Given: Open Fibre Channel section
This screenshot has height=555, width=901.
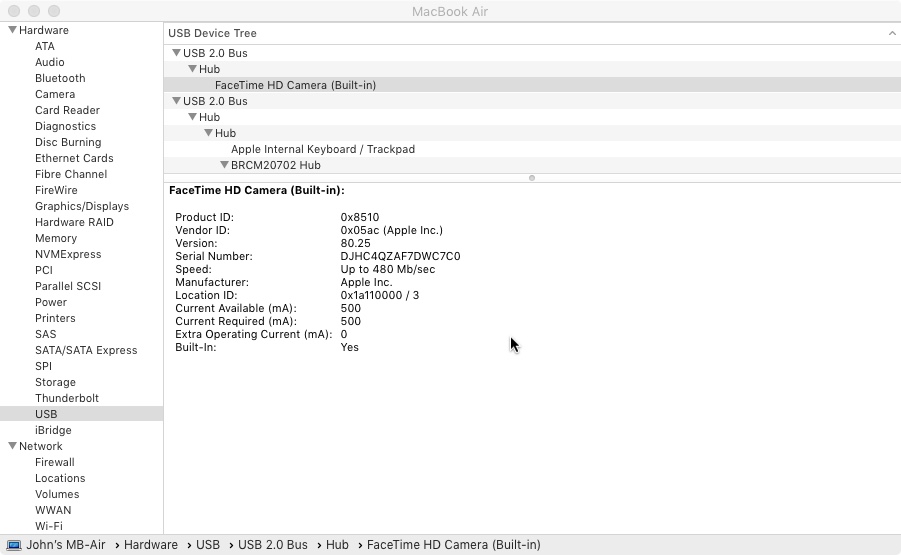Looking at the screenshot, I should 71,174.
